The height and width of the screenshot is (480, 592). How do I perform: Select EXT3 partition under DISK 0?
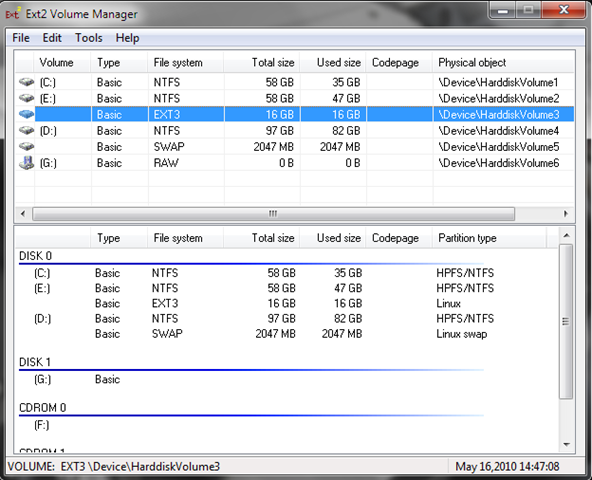pyautogui.click(x=165, y=304)
